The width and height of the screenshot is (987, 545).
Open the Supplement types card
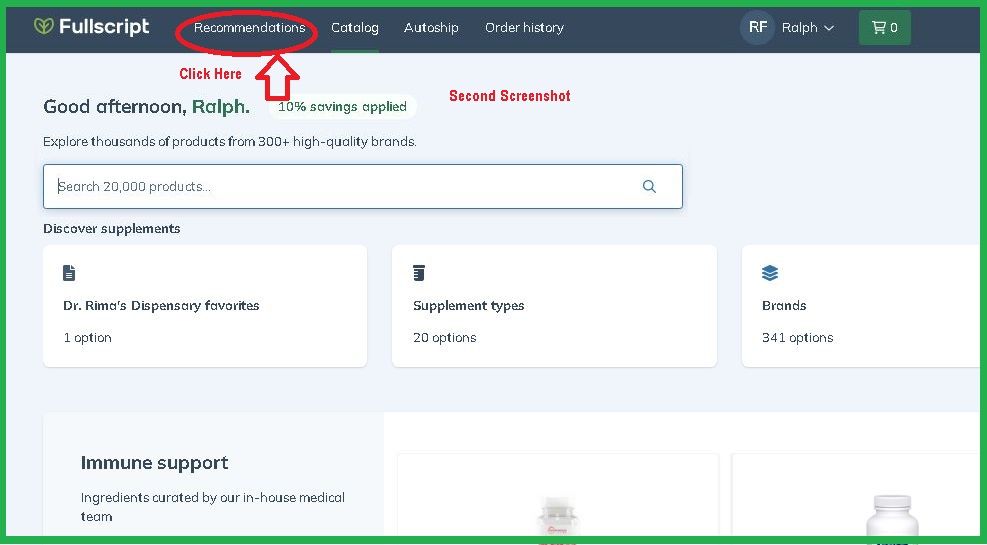(554, 306)
